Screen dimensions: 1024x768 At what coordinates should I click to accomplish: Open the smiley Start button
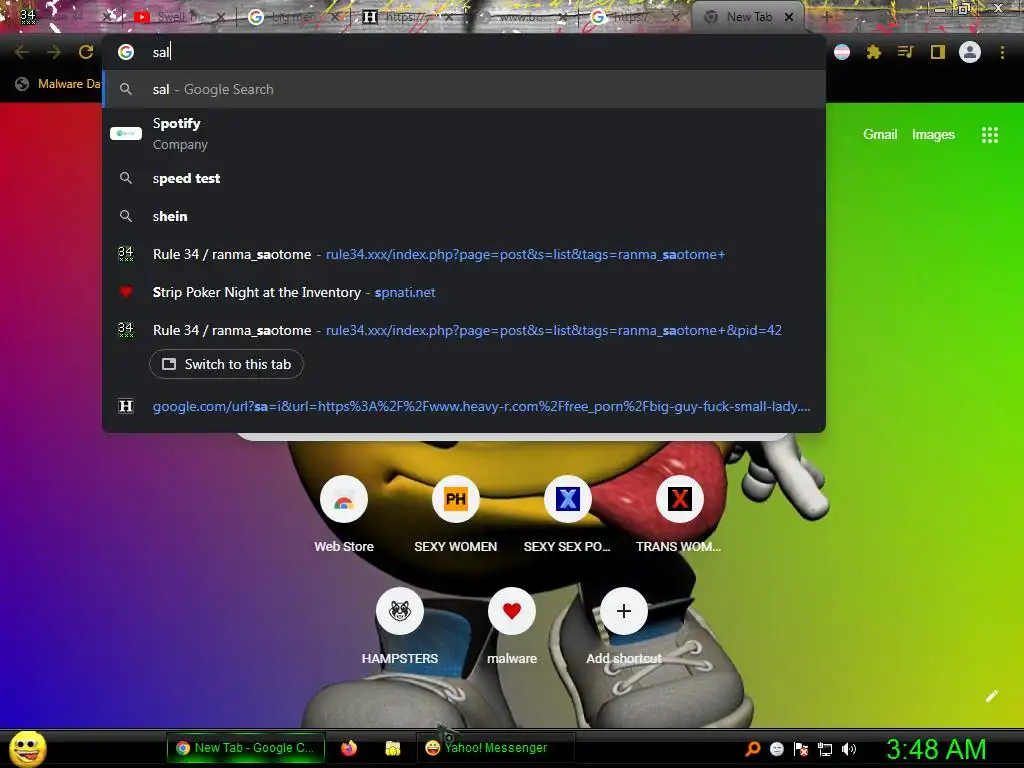click(x=27, y=748)
